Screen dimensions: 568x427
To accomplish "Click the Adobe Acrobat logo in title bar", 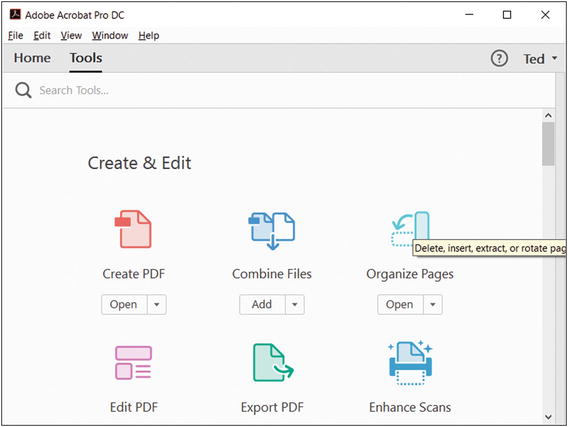I will pyautogui.click(x=15, y=14).
